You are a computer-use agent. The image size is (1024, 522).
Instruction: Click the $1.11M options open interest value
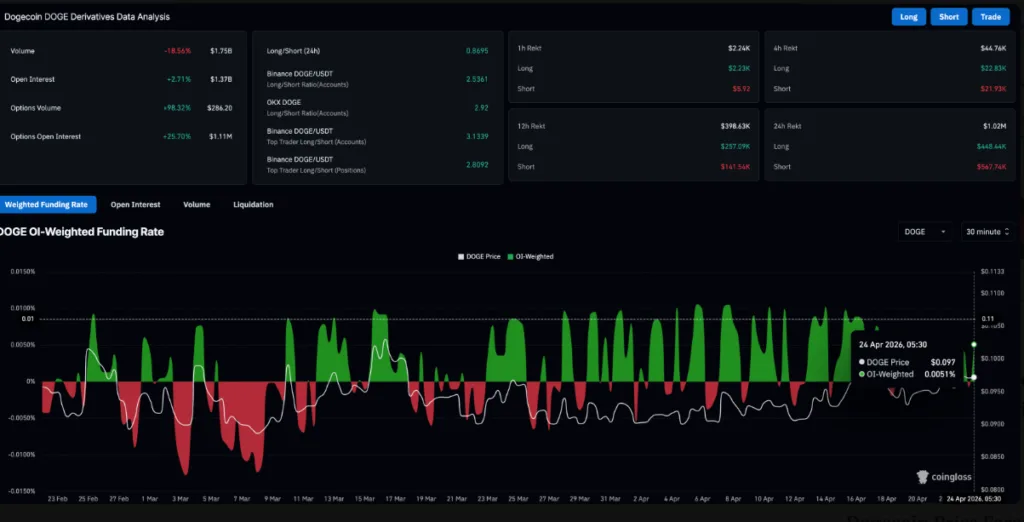221,137
